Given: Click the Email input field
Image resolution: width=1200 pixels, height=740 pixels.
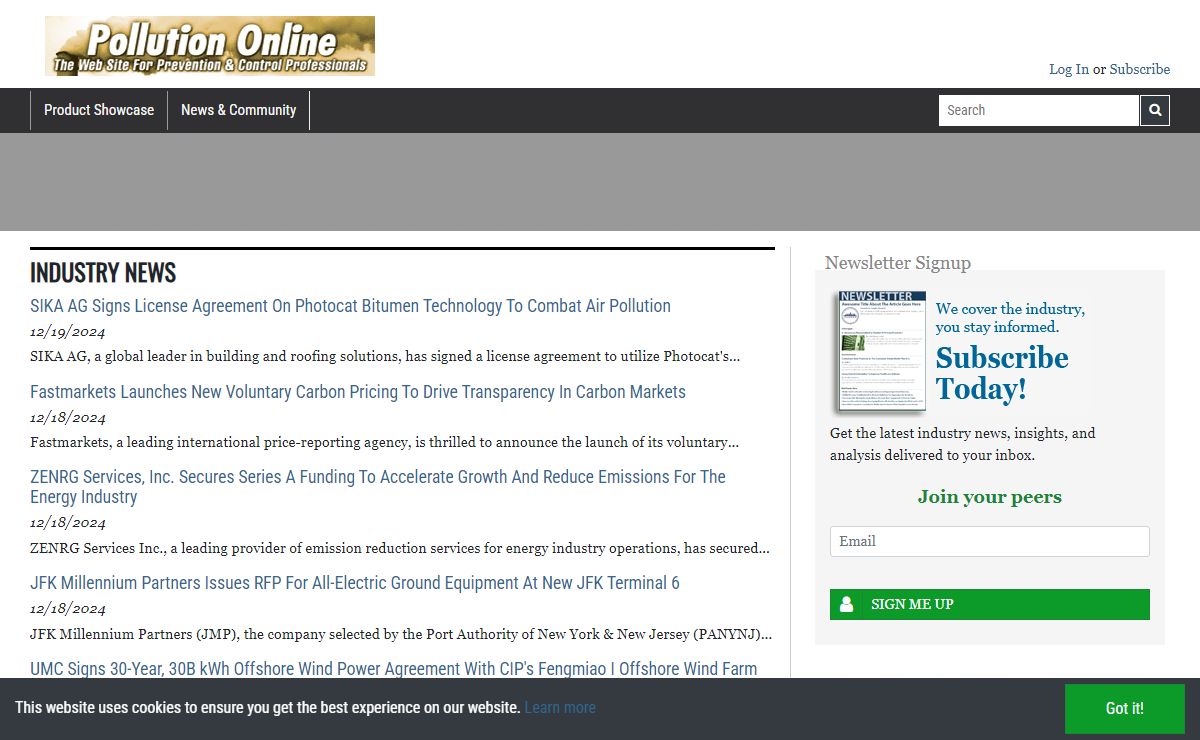Looking at the screenshot, I should pyautogui.click(x=990, y=541).
